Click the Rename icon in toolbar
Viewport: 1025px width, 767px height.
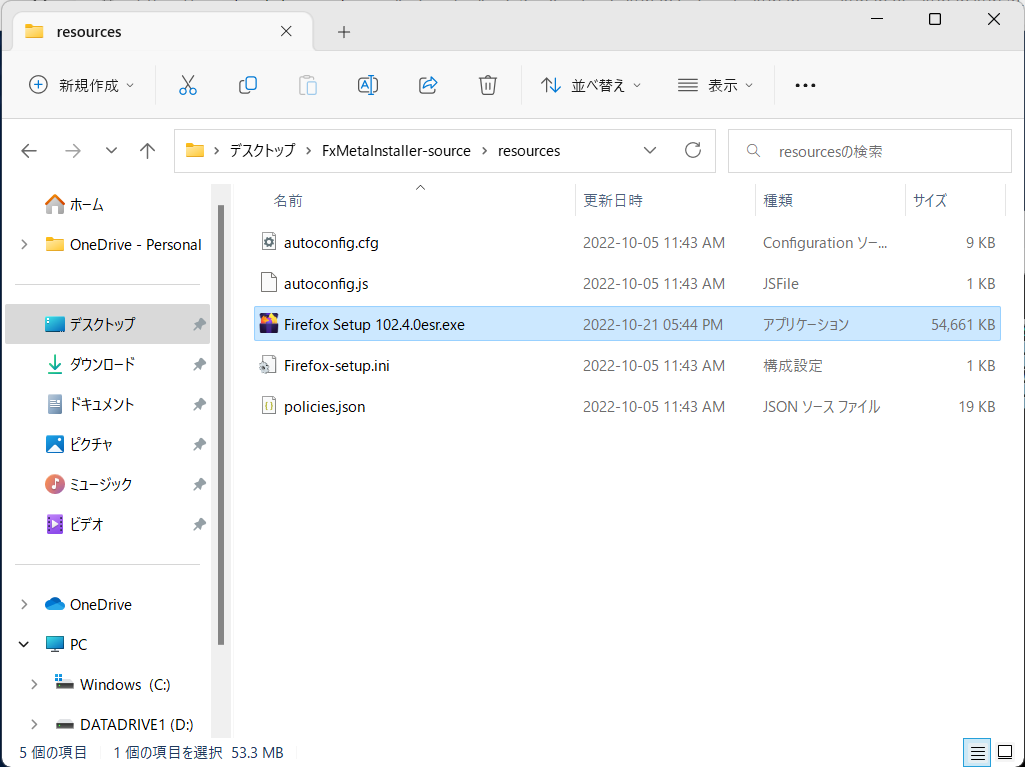click(368, 85)
